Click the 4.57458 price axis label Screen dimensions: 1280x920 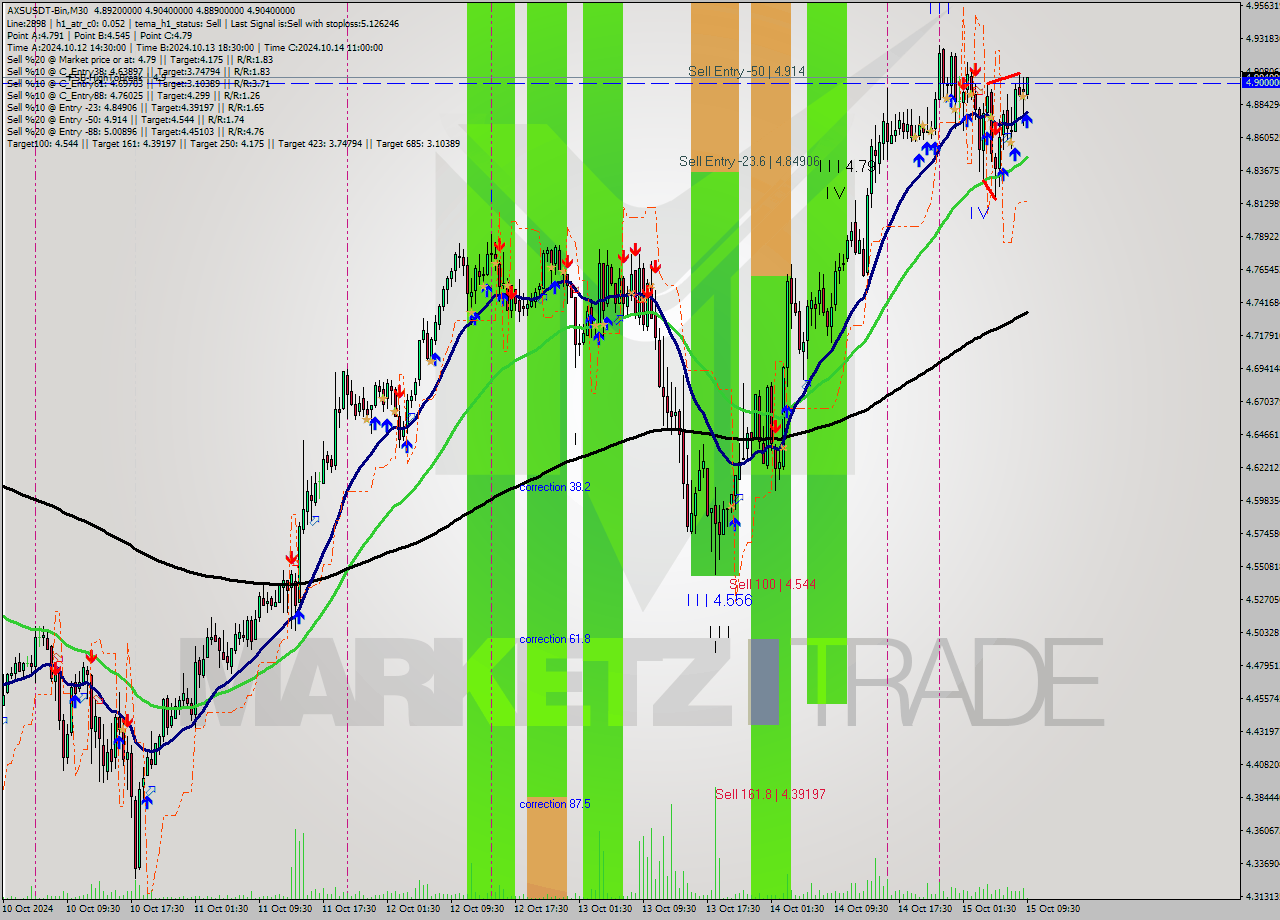(1262, 533)
